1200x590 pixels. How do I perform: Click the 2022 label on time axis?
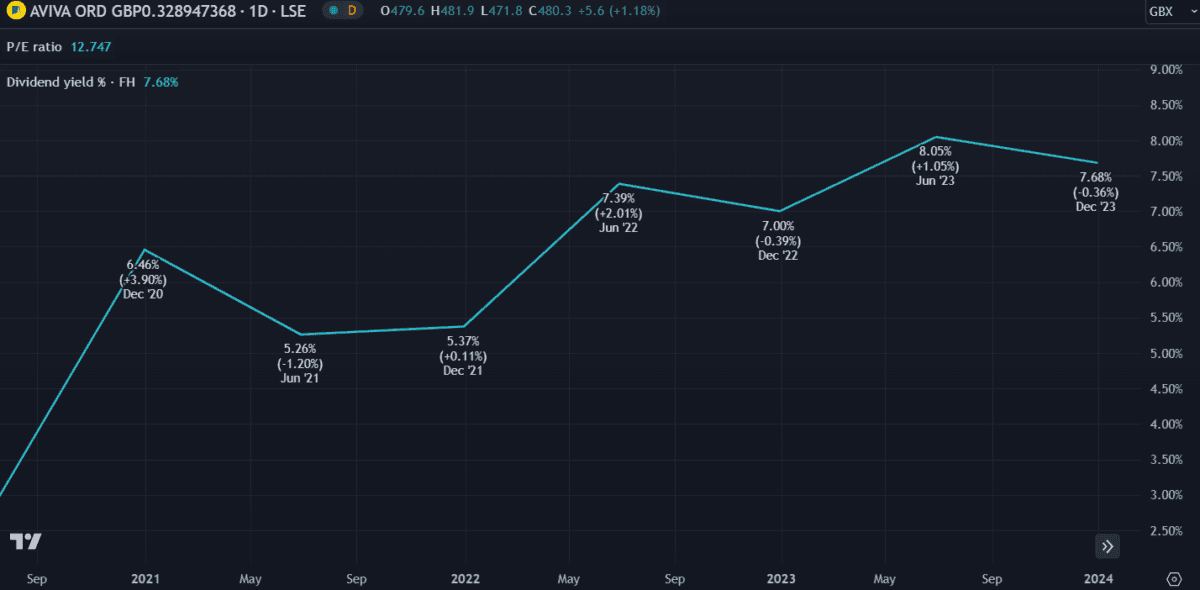(x=465, y=579)
